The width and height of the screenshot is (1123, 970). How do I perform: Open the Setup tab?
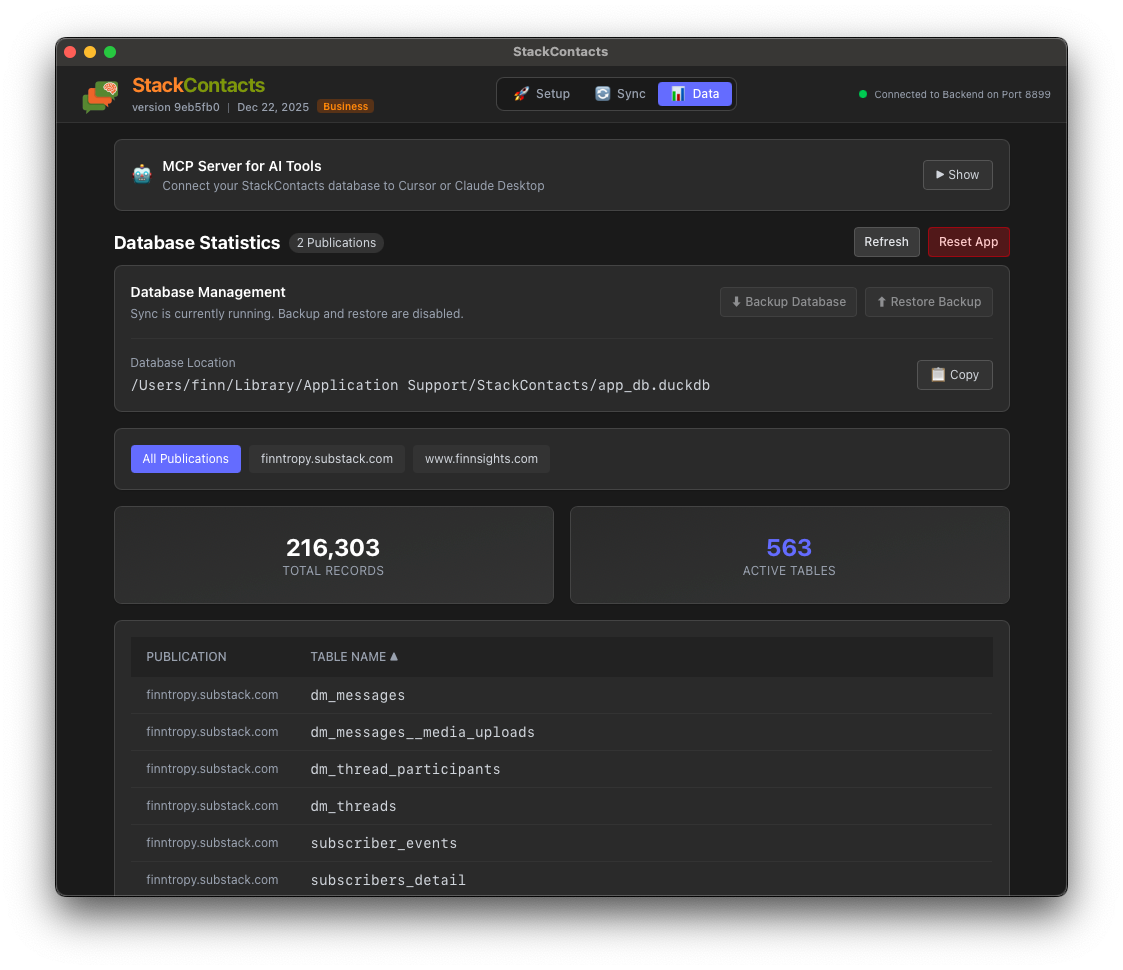pyautogui.click(x=542, y=94)
